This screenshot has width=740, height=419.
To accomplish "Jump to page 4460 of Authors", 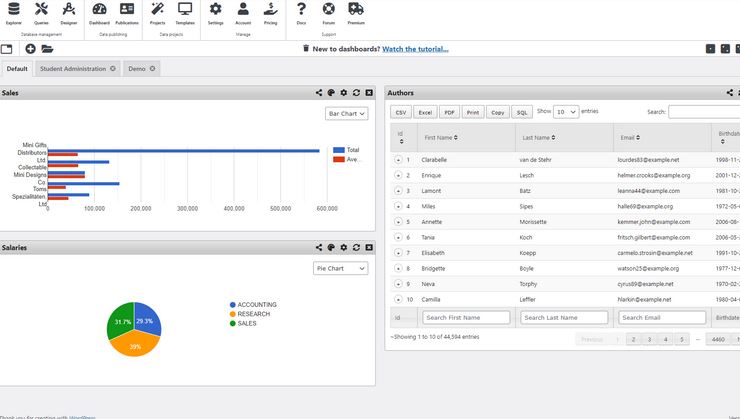I will [718, 339].
